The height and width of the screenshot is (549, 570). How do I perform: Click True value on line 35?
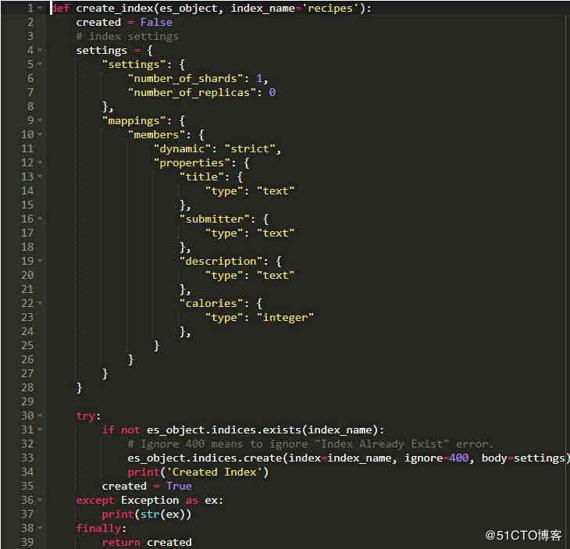click(x=179, y=486)
